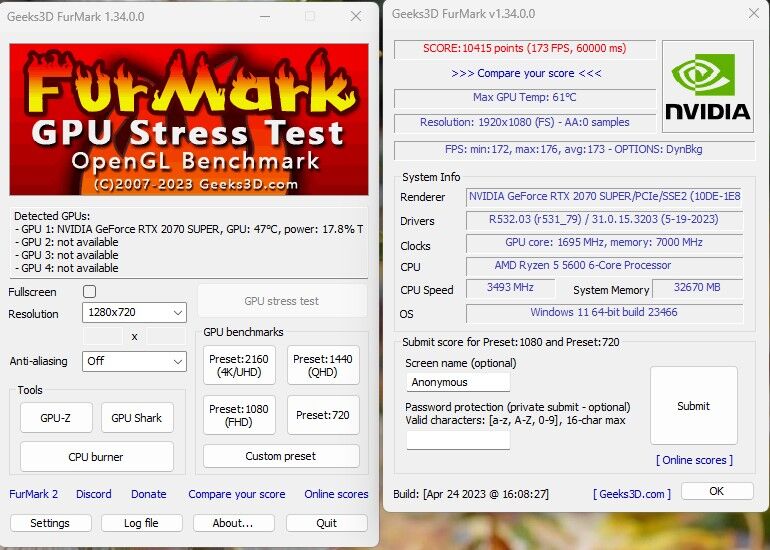This screenshot has width=770, height=550.
Task: Click the Build: [Apr 24 2023] text
Action: [x=471, y=494]
